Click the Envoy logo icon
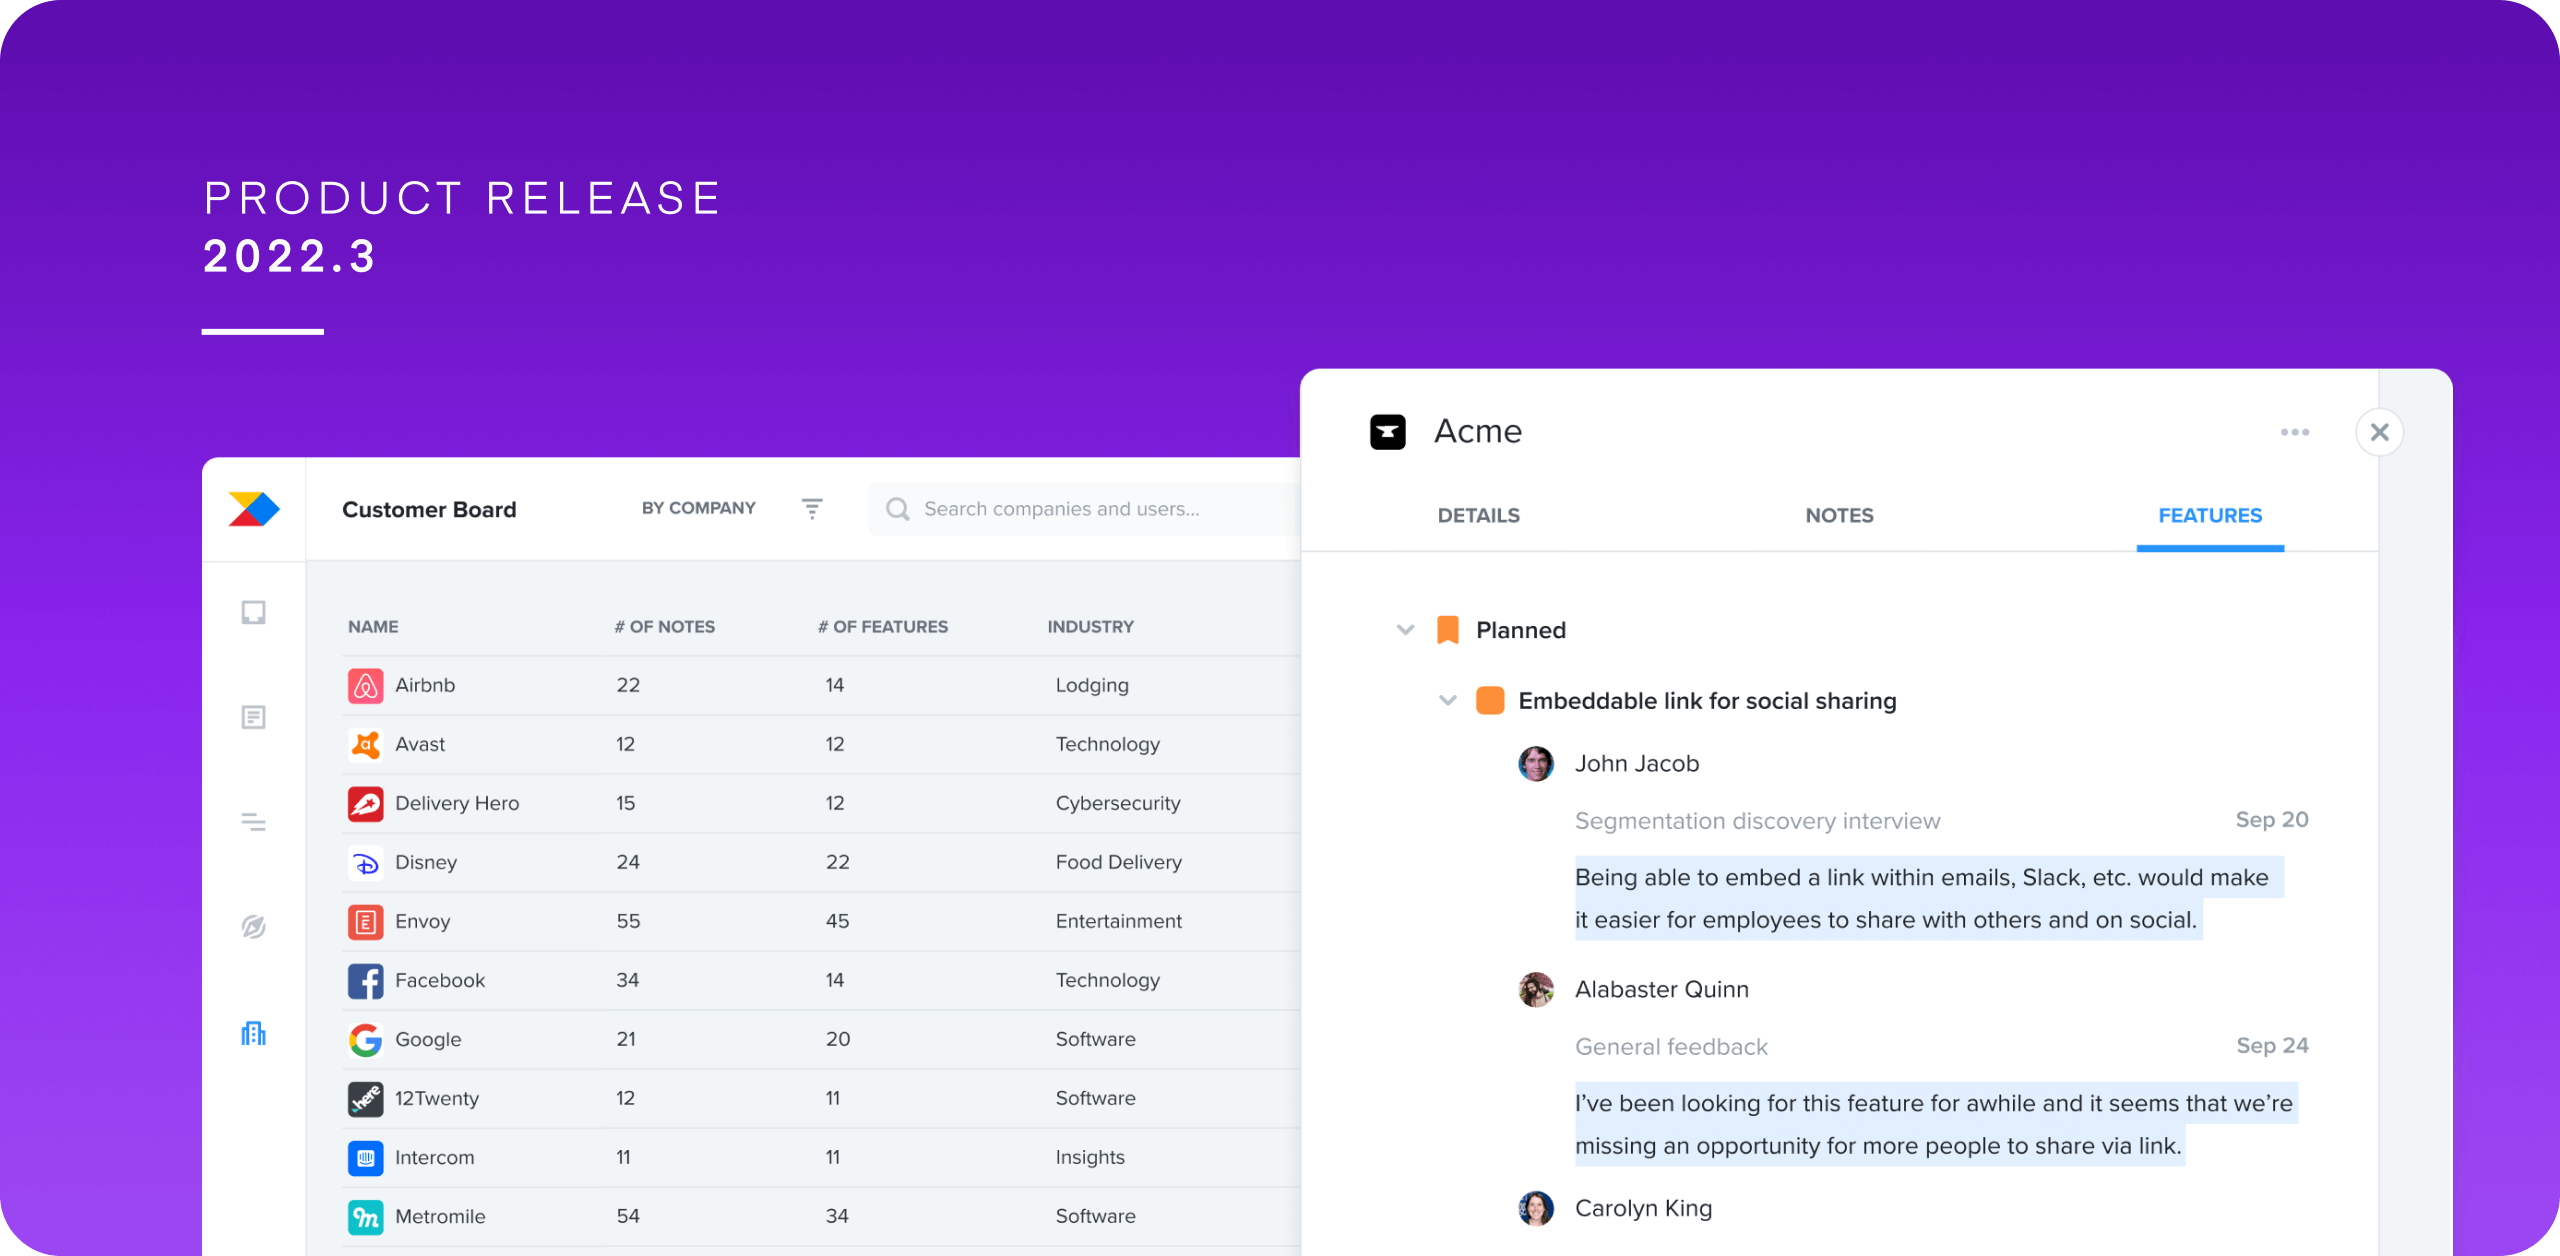The width and height of the screenshot is (2560, 1256). click(x=366, y=922)
